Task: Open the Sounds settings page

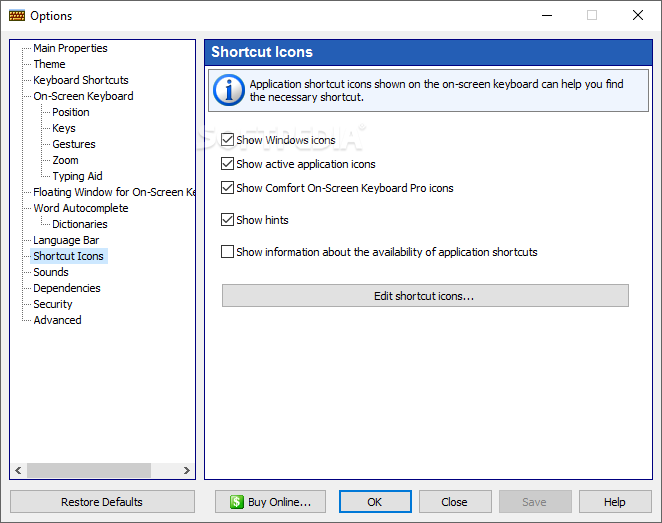Action: pos(51,272)
